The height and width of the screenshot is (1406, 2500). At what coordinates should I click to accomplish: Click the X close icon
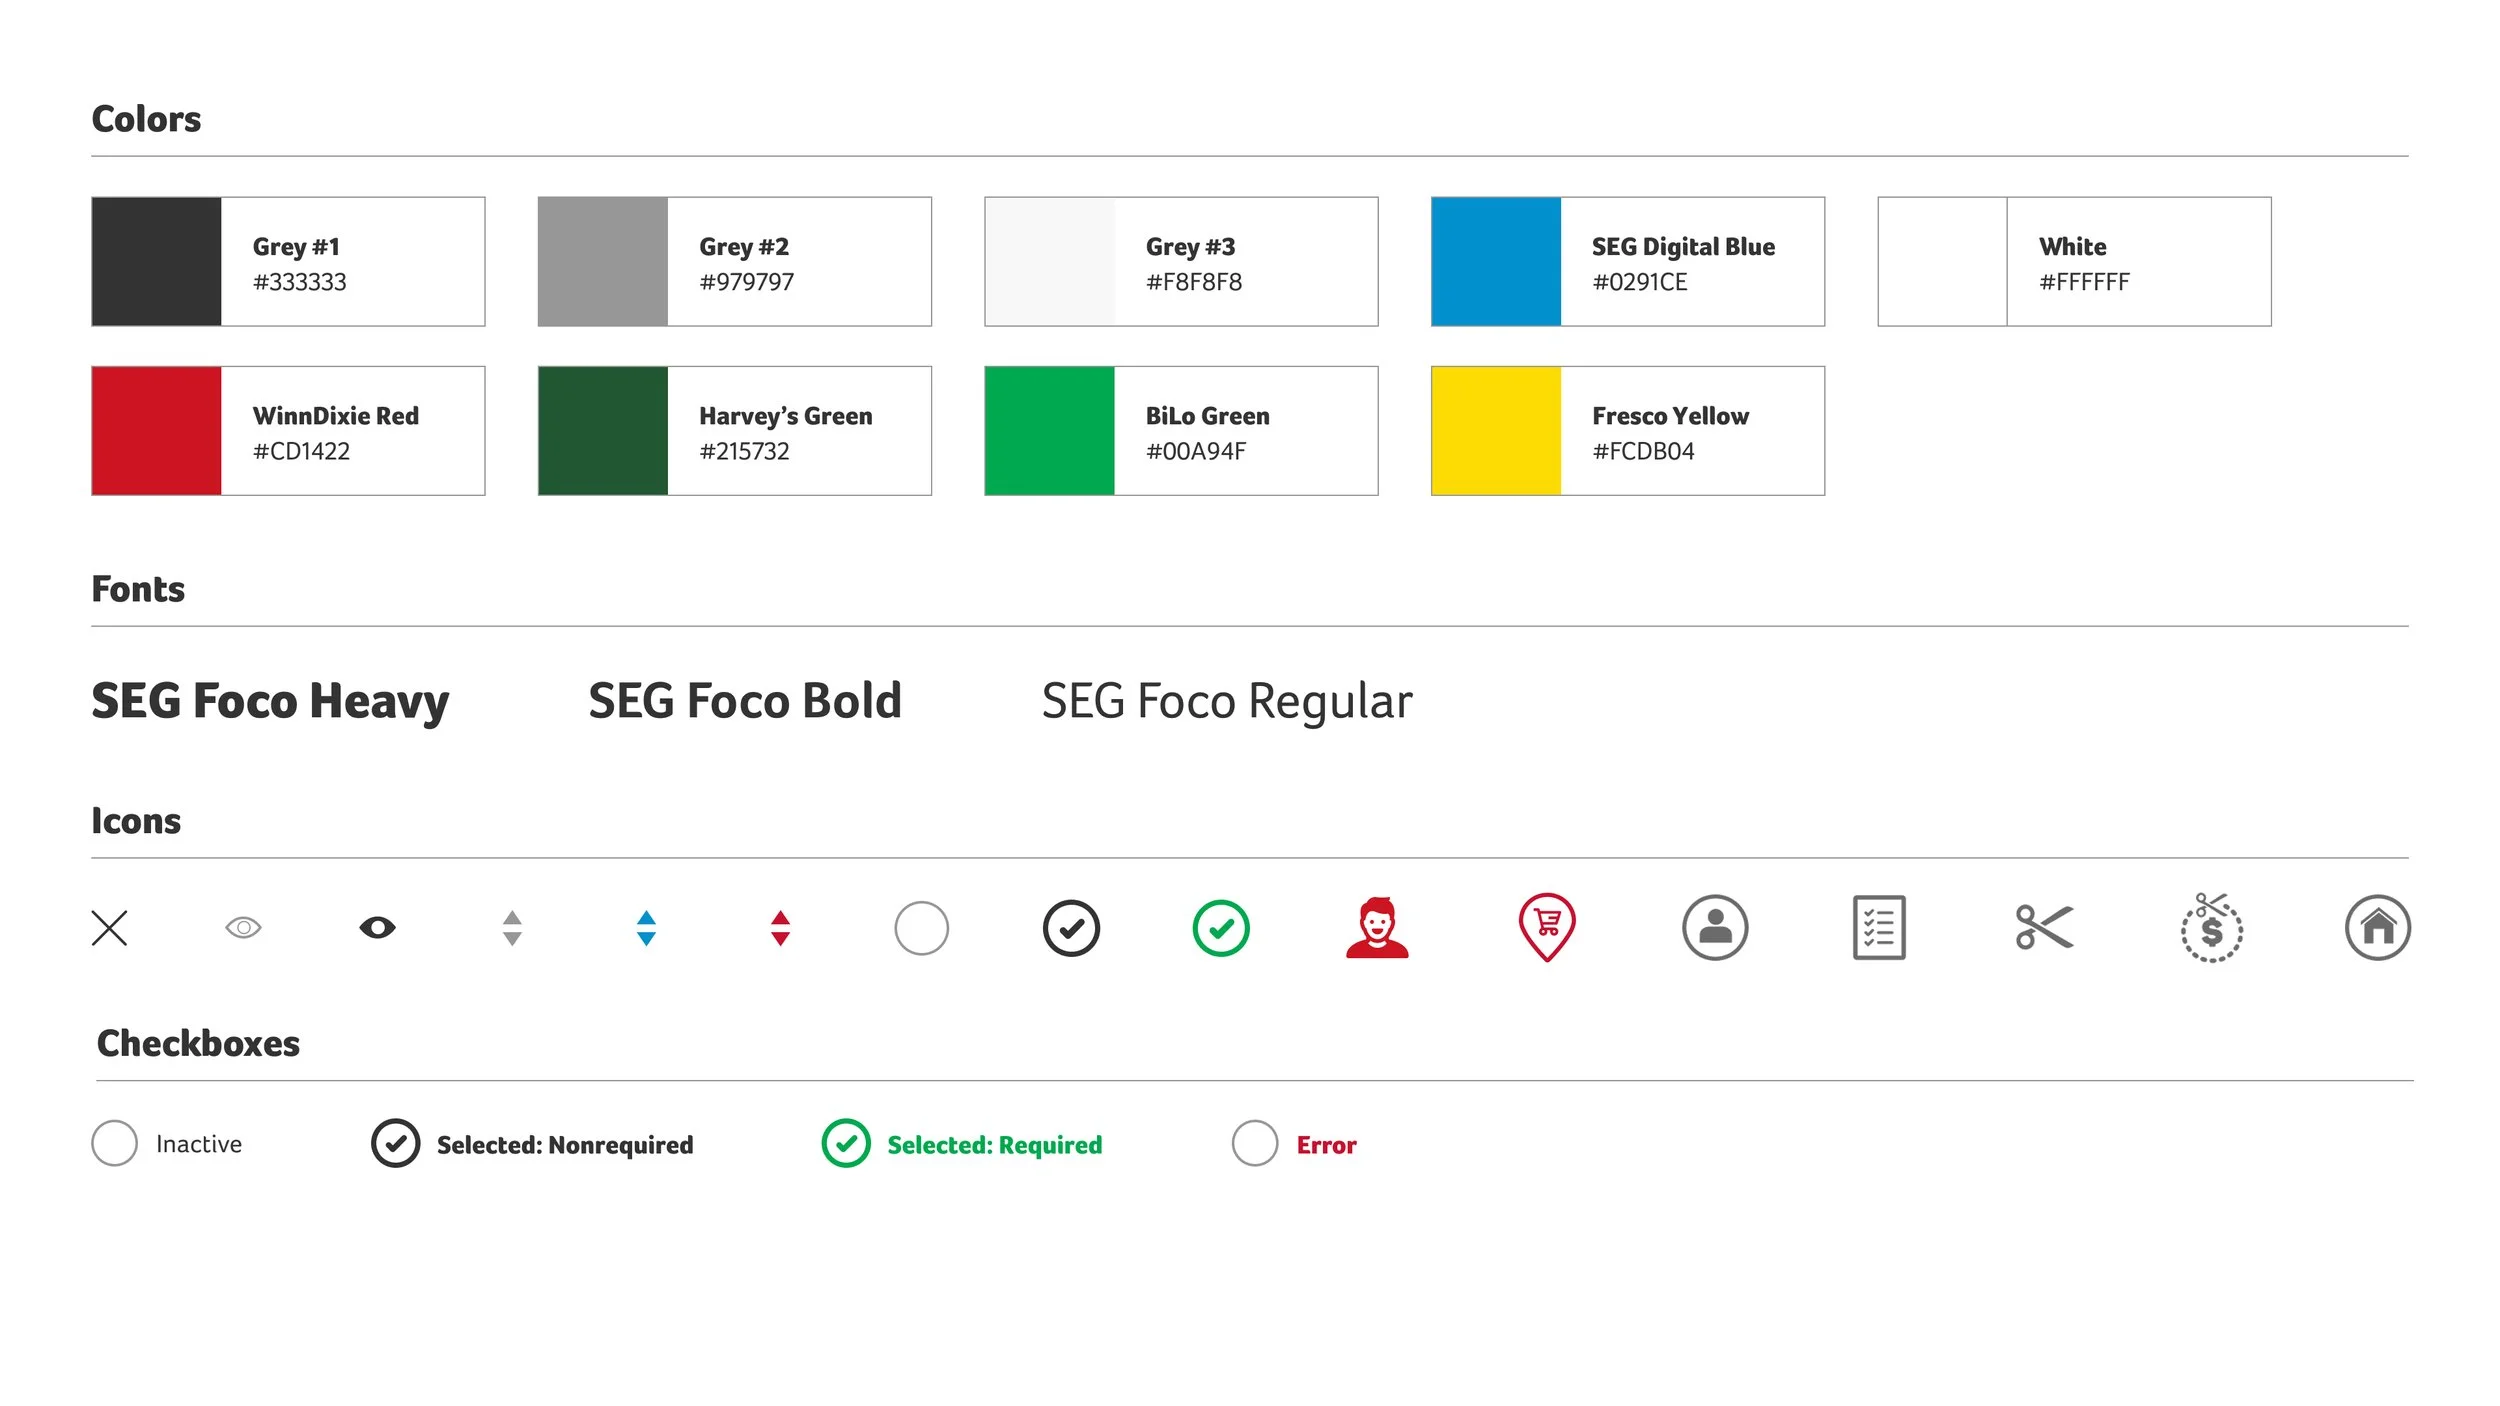click(x=109, y=928)
